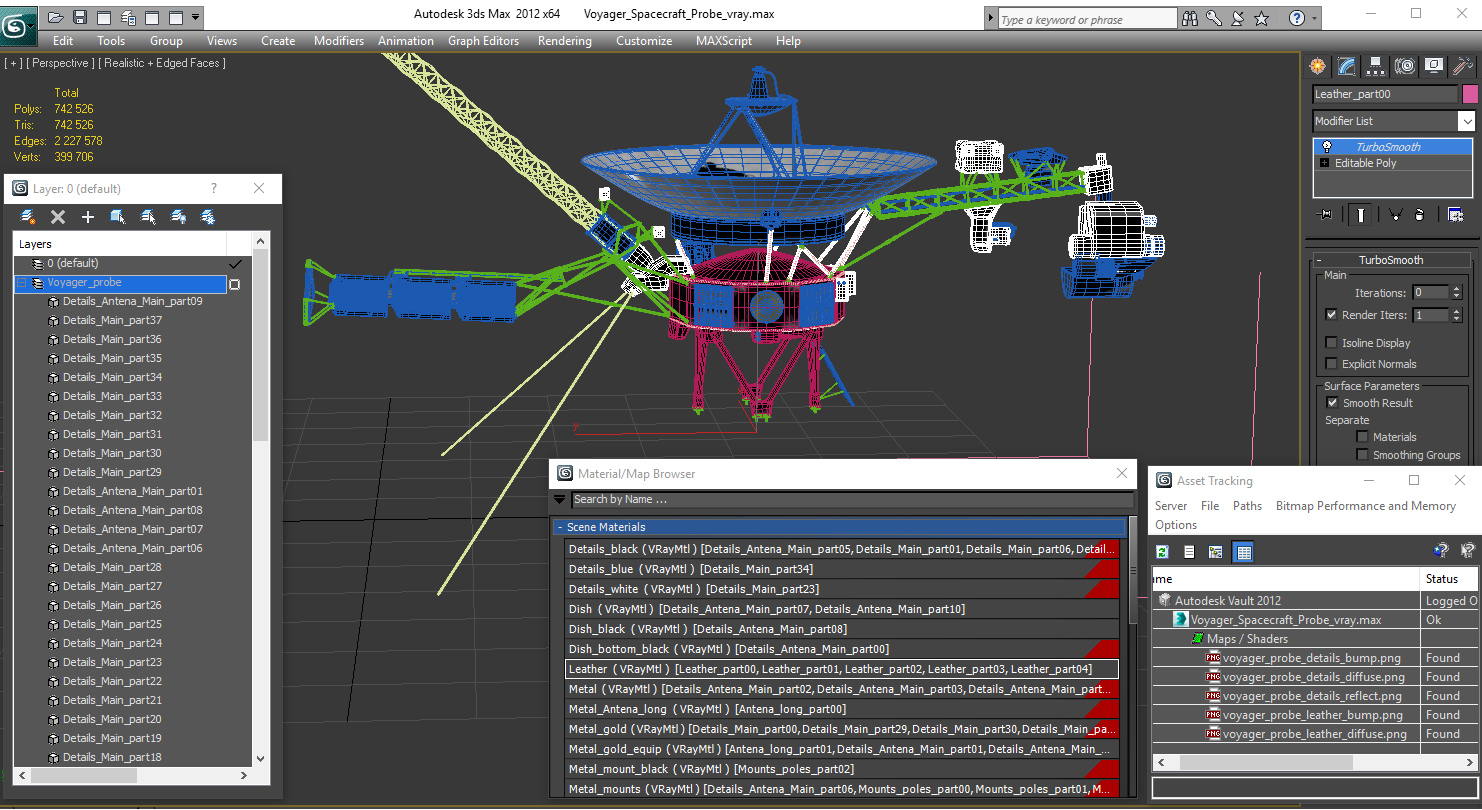Toggle Show End Result icon
The height and width of the screenshot is (810, 1482).
pyautogui.click(x=1361, y=214)
